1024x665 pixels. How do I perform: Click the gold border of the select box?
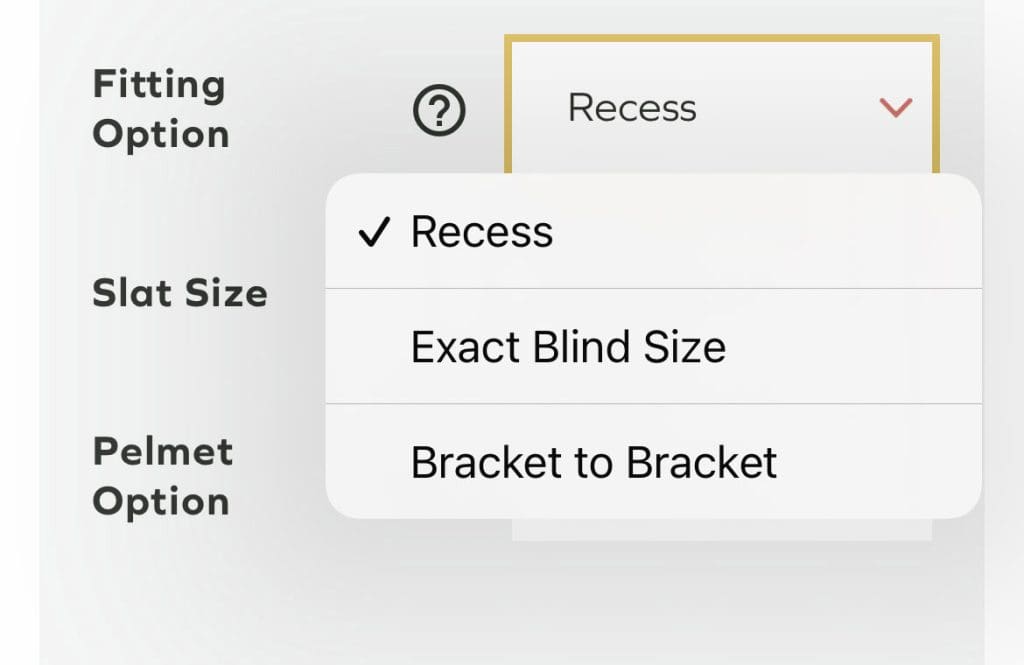pos(722,39)
